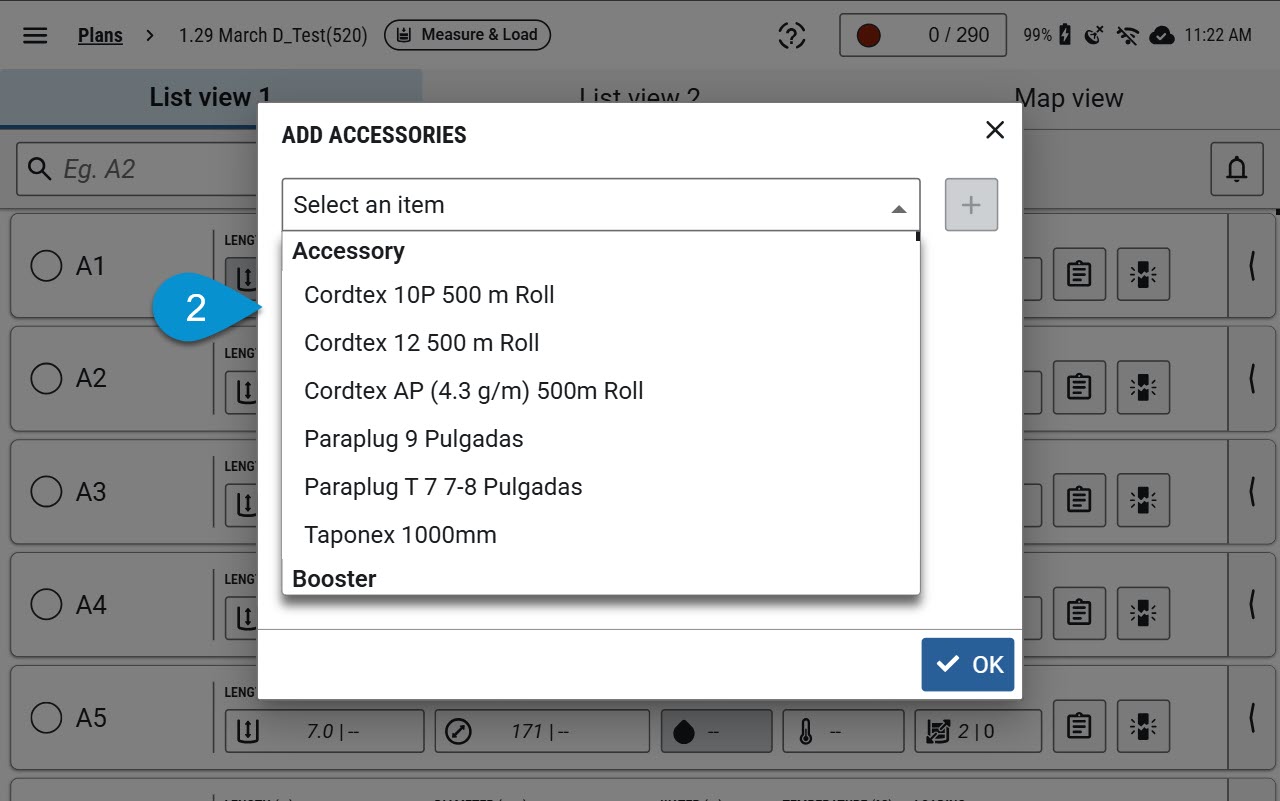Switch to the List view 1 tab
This screenshot has width=1280, height=801.
211,98
